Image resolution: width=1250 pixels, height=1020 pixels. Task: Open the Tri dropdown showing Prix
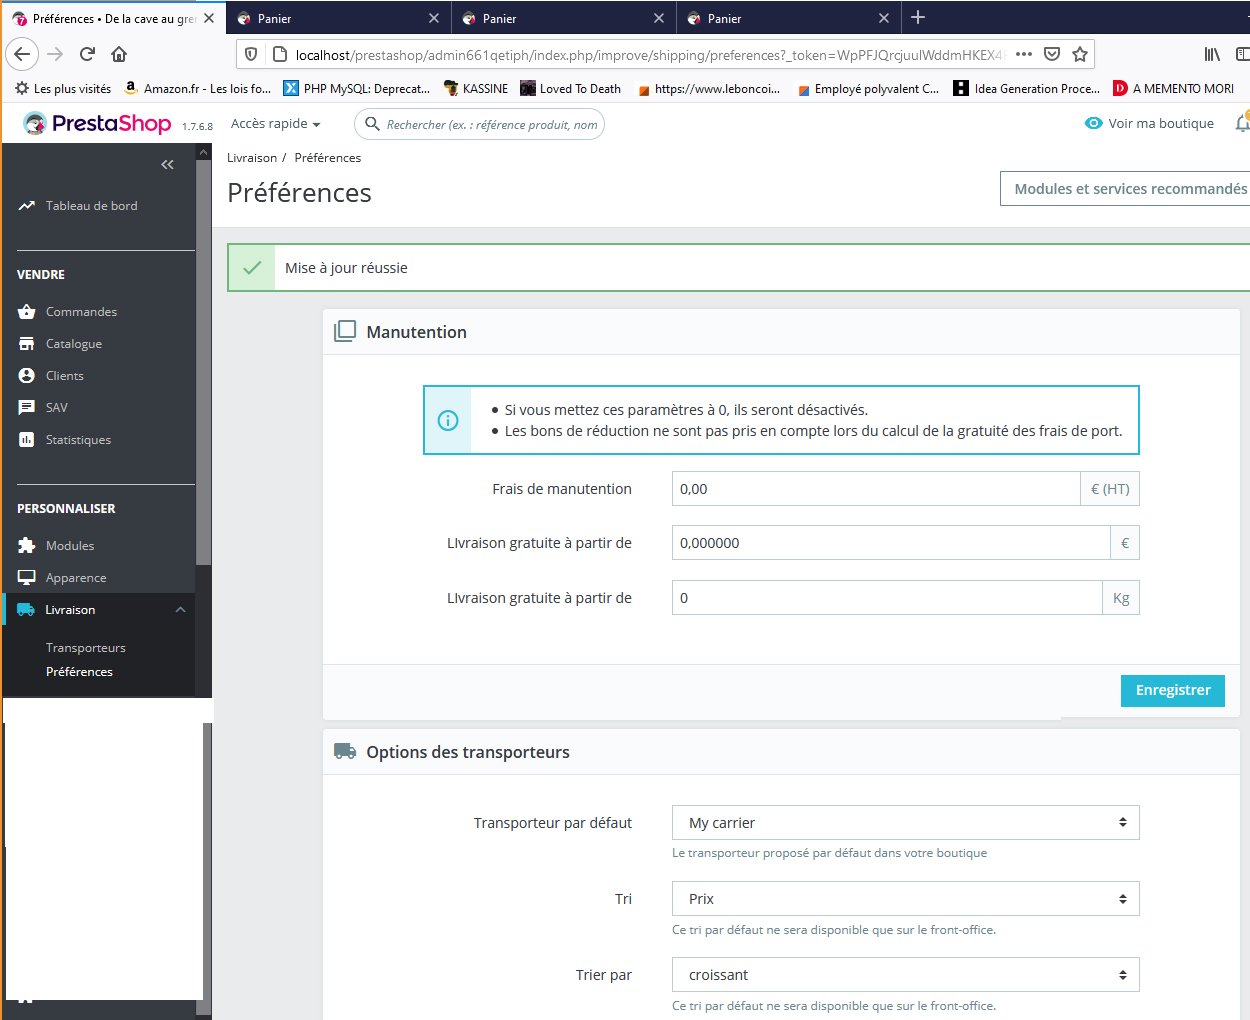906,899
